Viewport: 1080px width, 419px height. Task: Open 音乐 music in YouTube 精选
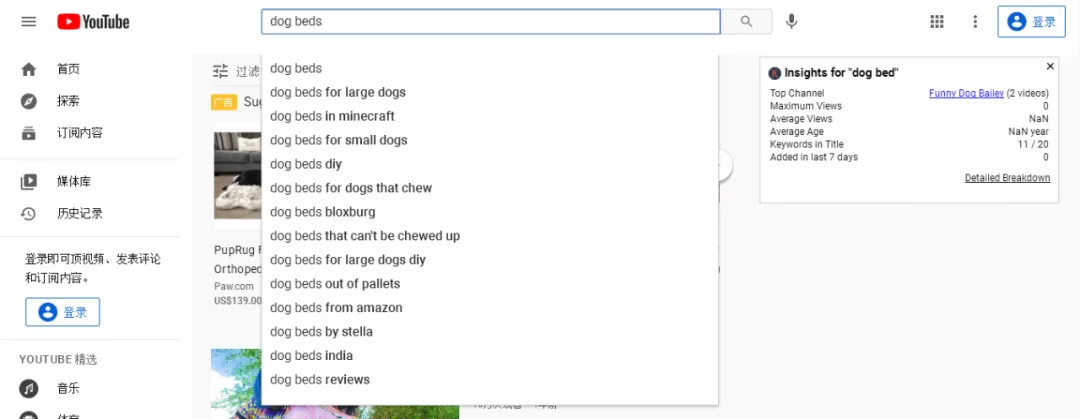click(68, 388)
